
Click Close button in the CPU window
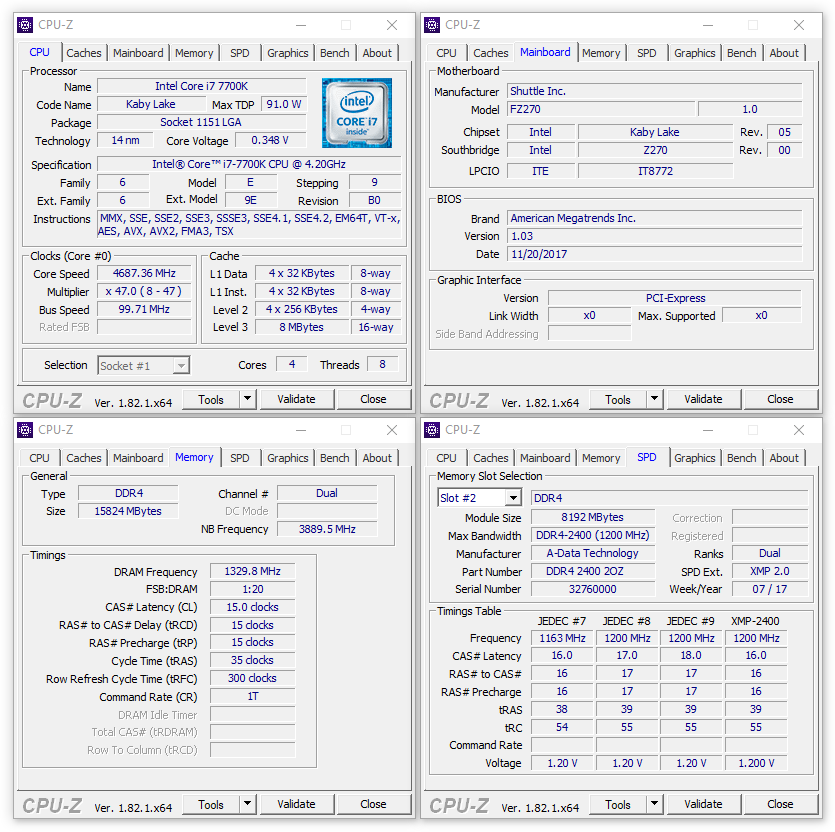click(x=373, y=399)
